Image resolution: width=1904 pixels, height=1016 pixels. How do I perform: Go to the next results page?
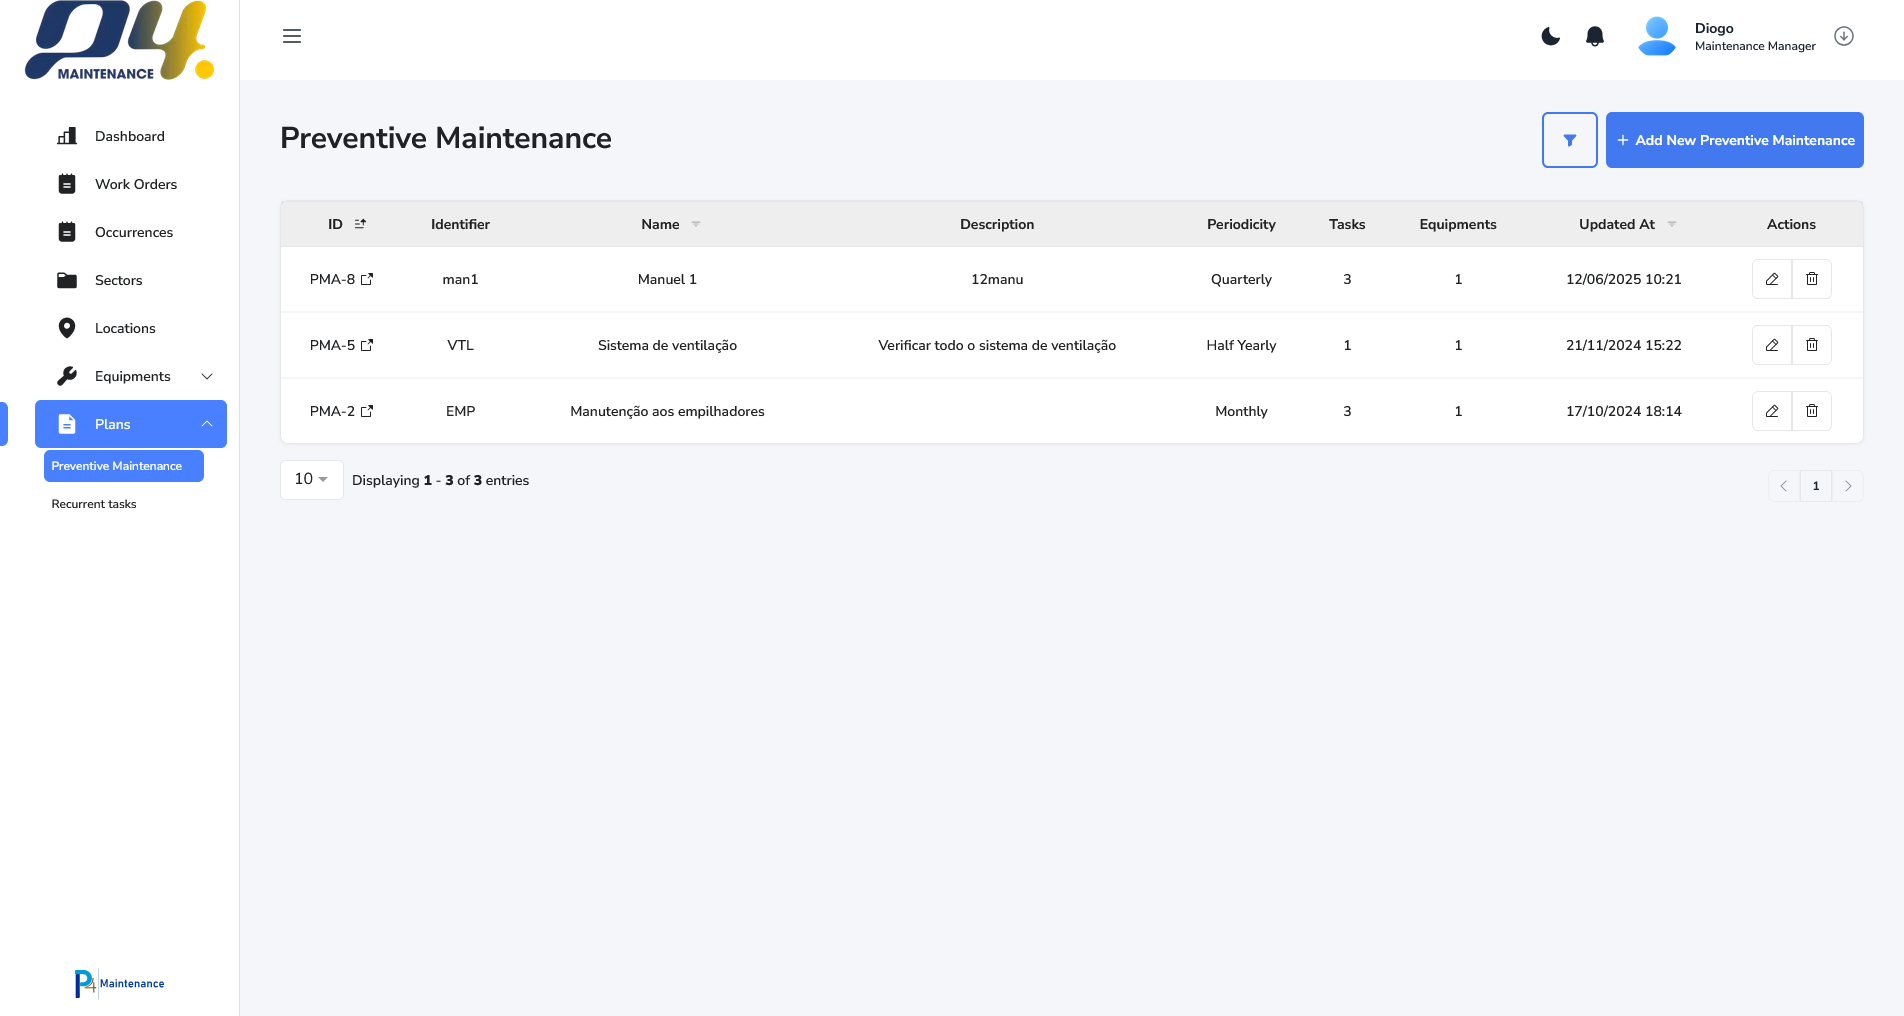1847,486
